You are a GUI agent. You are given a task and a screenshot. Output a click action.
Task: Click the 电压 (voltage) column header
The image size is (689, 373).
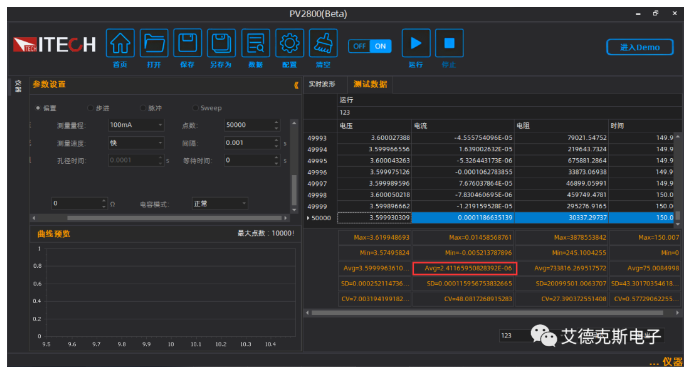374,126
